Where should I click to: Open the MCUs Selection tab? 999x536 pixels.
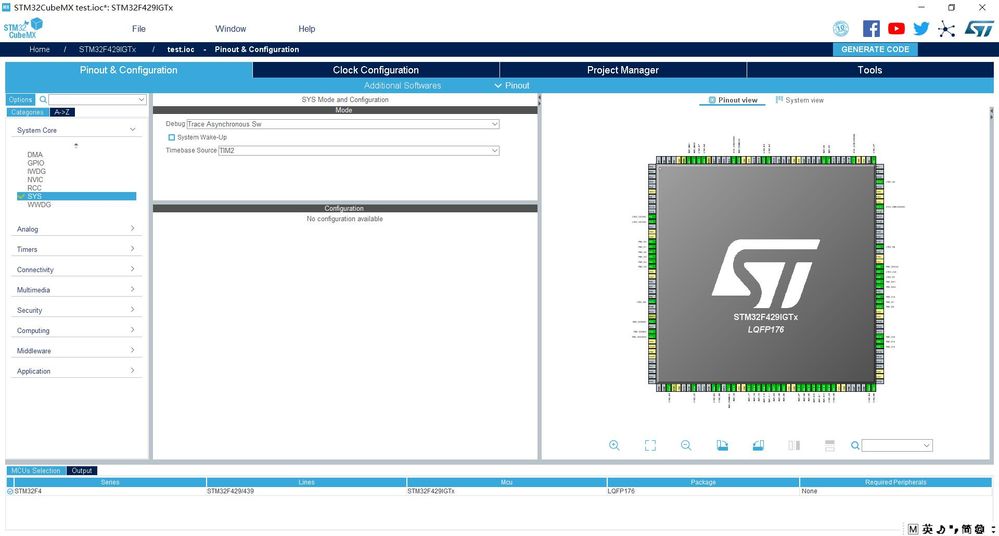coord(36,470)
